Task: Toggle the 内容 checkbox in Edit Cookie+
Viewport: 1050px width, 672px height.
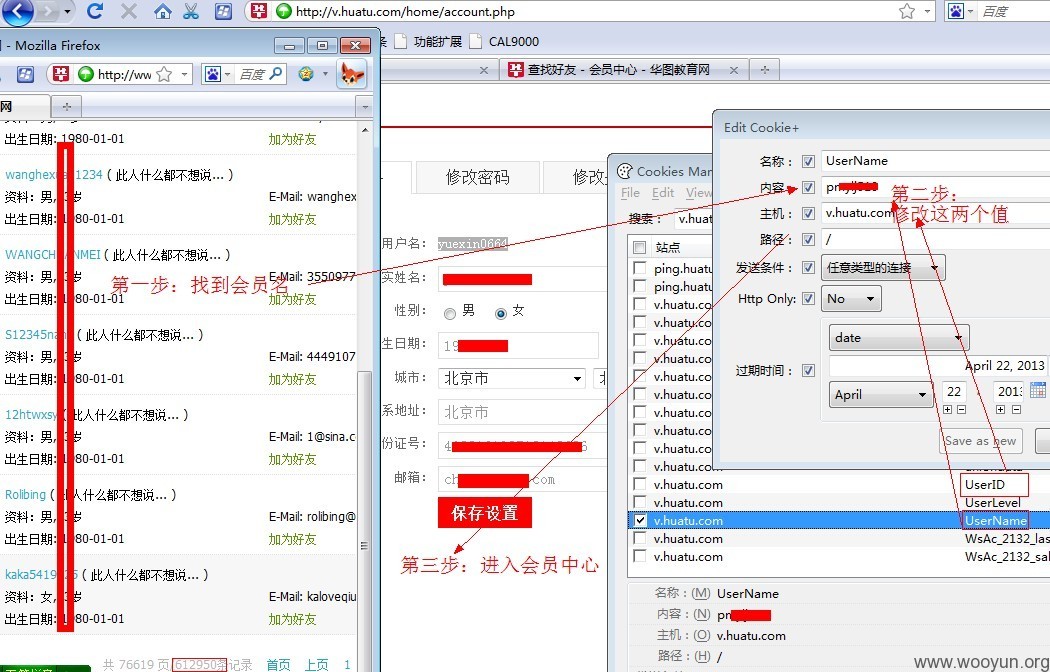Action: tap(808, 187)
